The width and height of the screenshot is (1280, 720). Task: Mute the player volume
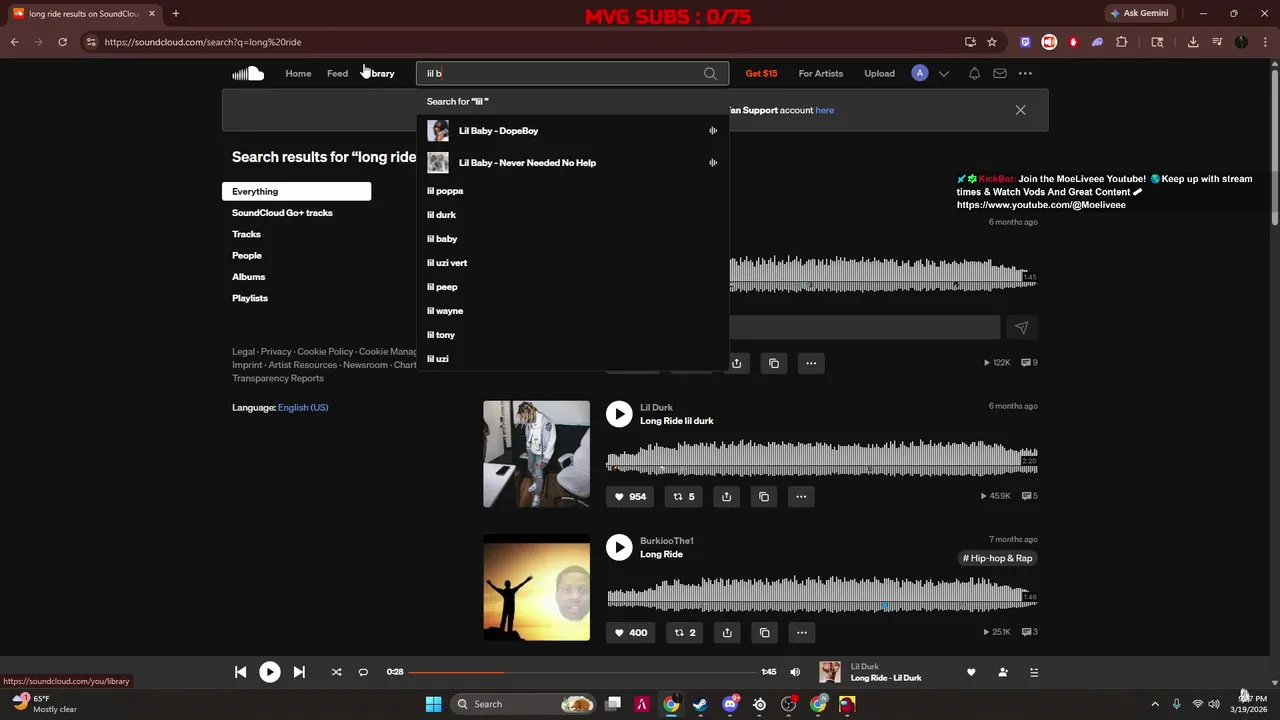tap(795, 672)
